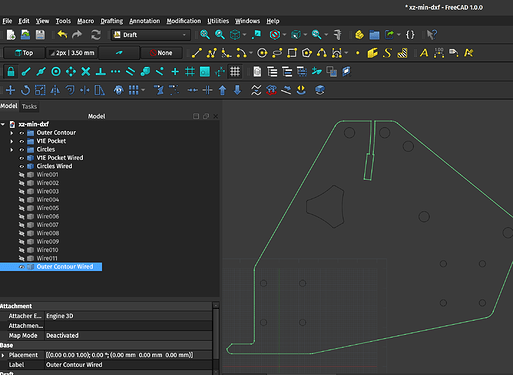Select the Draft B-spline tool
The height and width of the screenshot is (375, 513).
point(321,53)
